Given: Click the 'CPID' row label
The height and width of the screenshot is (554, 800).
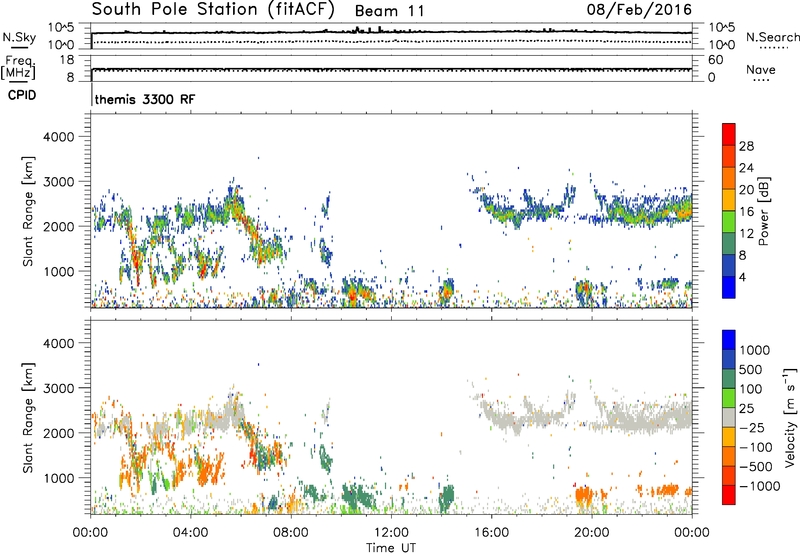Looking at the screenshot, I should [x=22, y=95].
